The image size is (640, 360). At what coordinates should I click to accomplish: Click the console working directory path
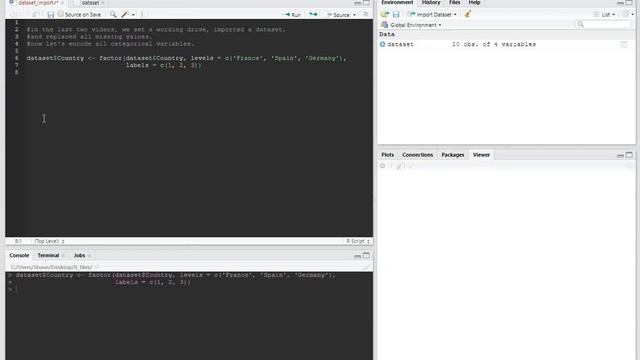pyautogui.click(x=51, y=267)
